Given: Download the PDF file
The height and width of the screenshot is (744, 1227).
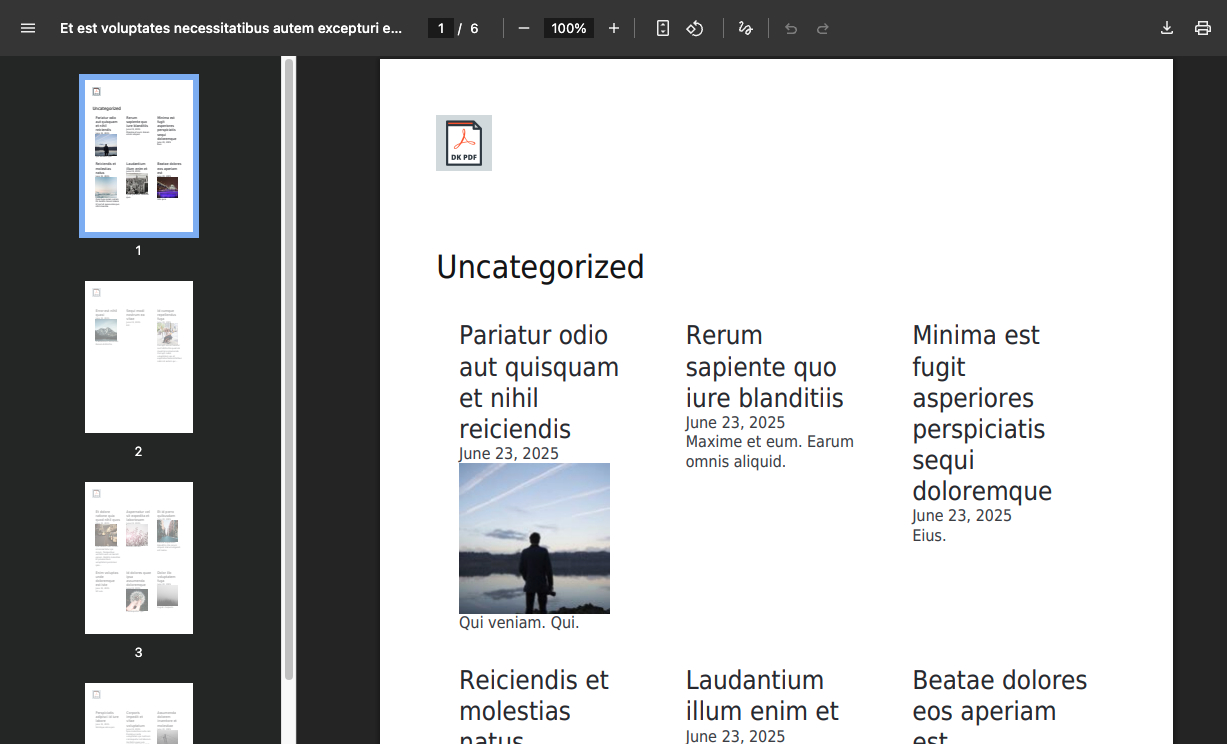Looking at the screenshot, I should (x=1167, y=28).
